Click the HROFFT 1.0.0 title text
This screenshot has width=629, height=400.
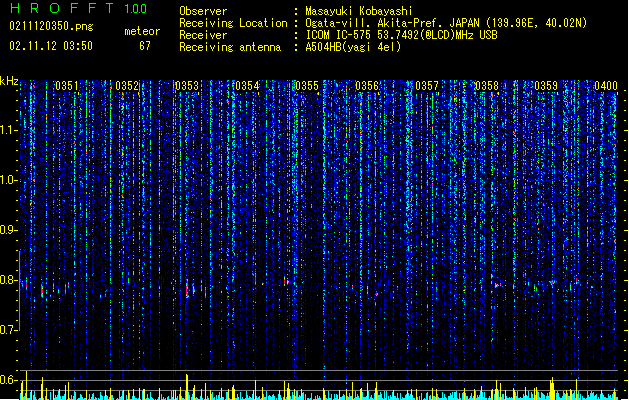[x=78, y=8]
